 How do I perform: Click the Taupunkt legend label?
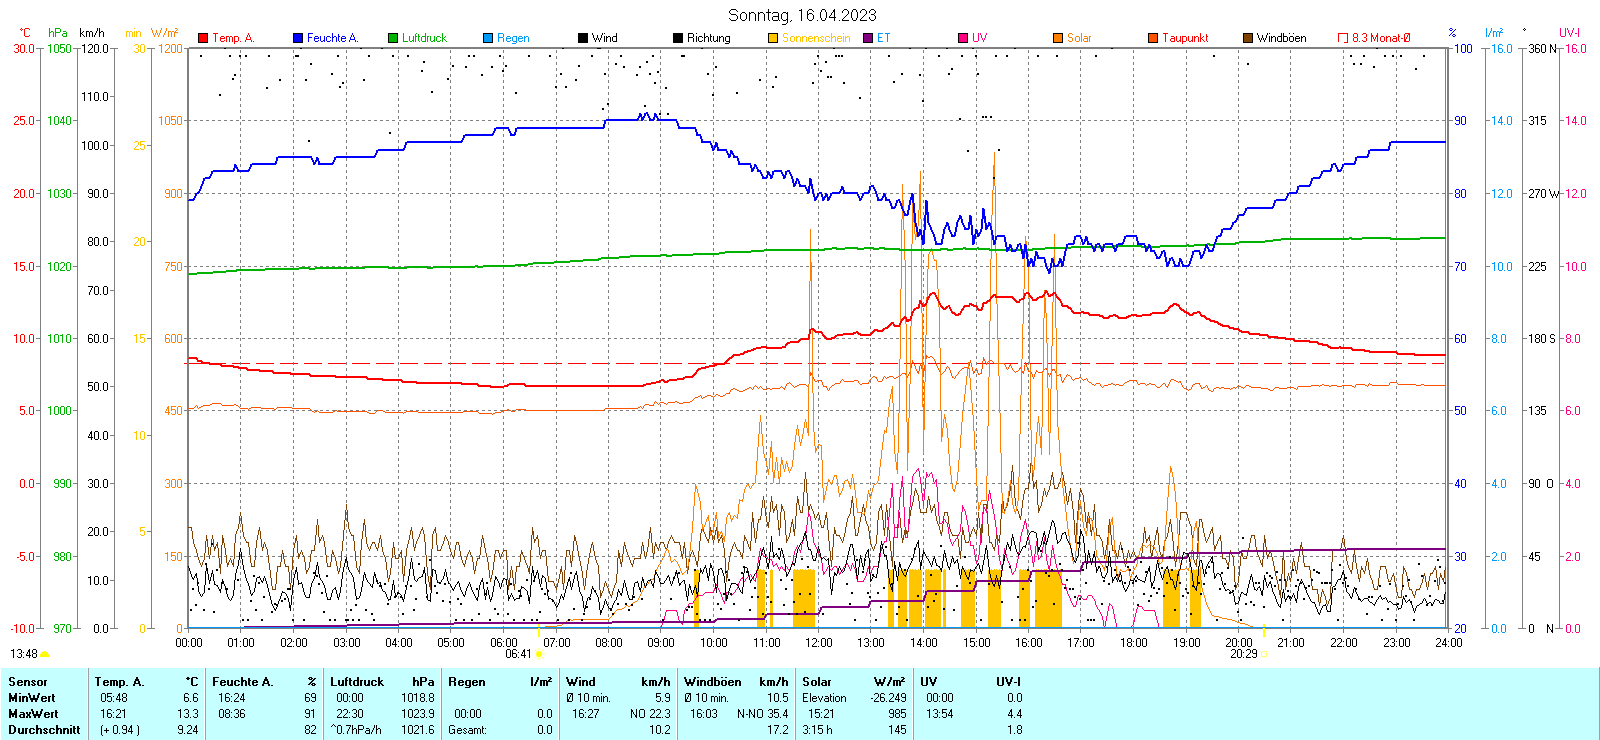pyautogui.click(x=1185, y=38)
